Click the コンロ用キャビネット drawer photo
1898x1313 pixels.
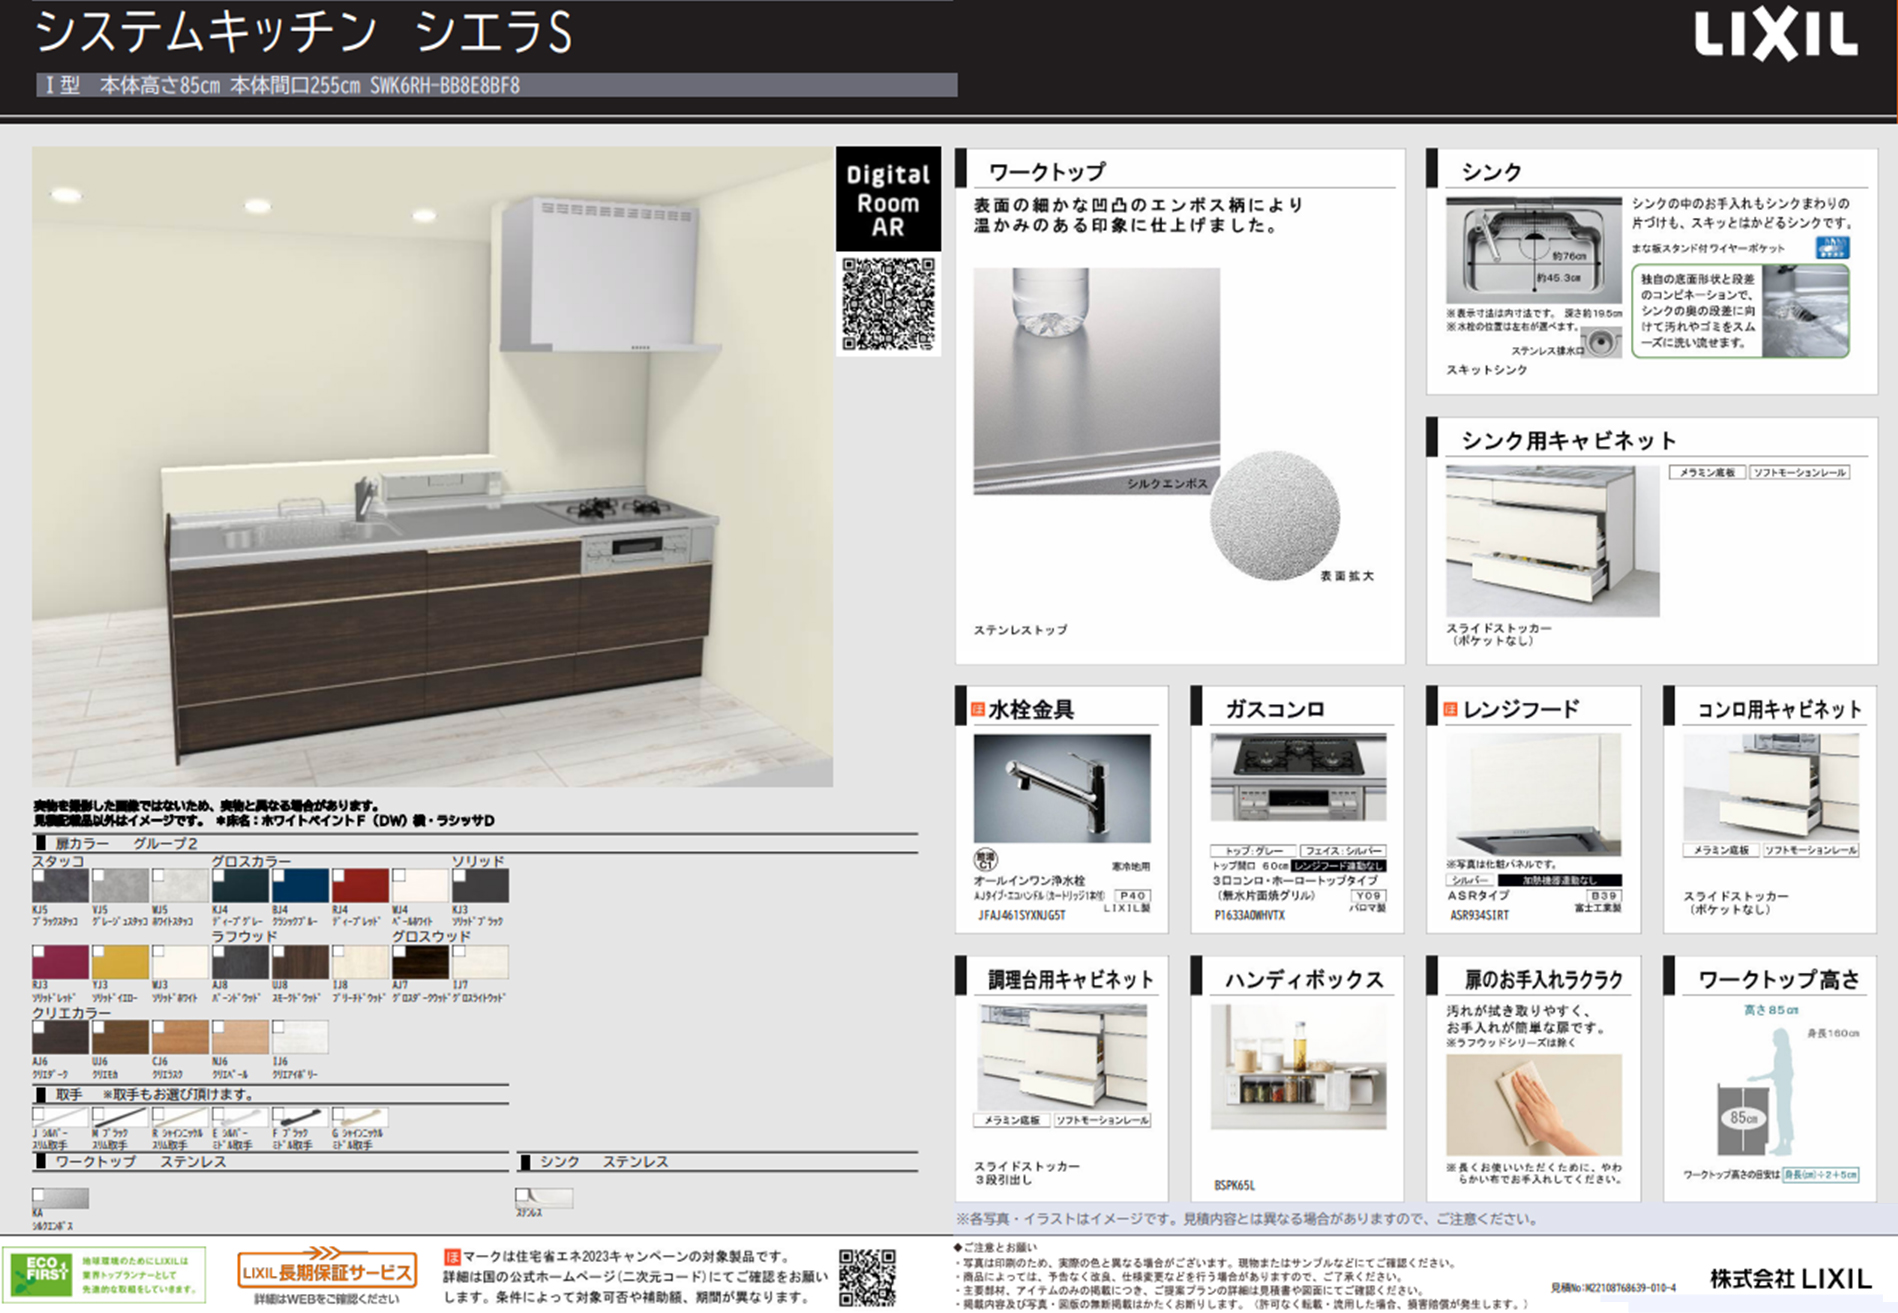pyautogui.click(x=1771, y=787)
